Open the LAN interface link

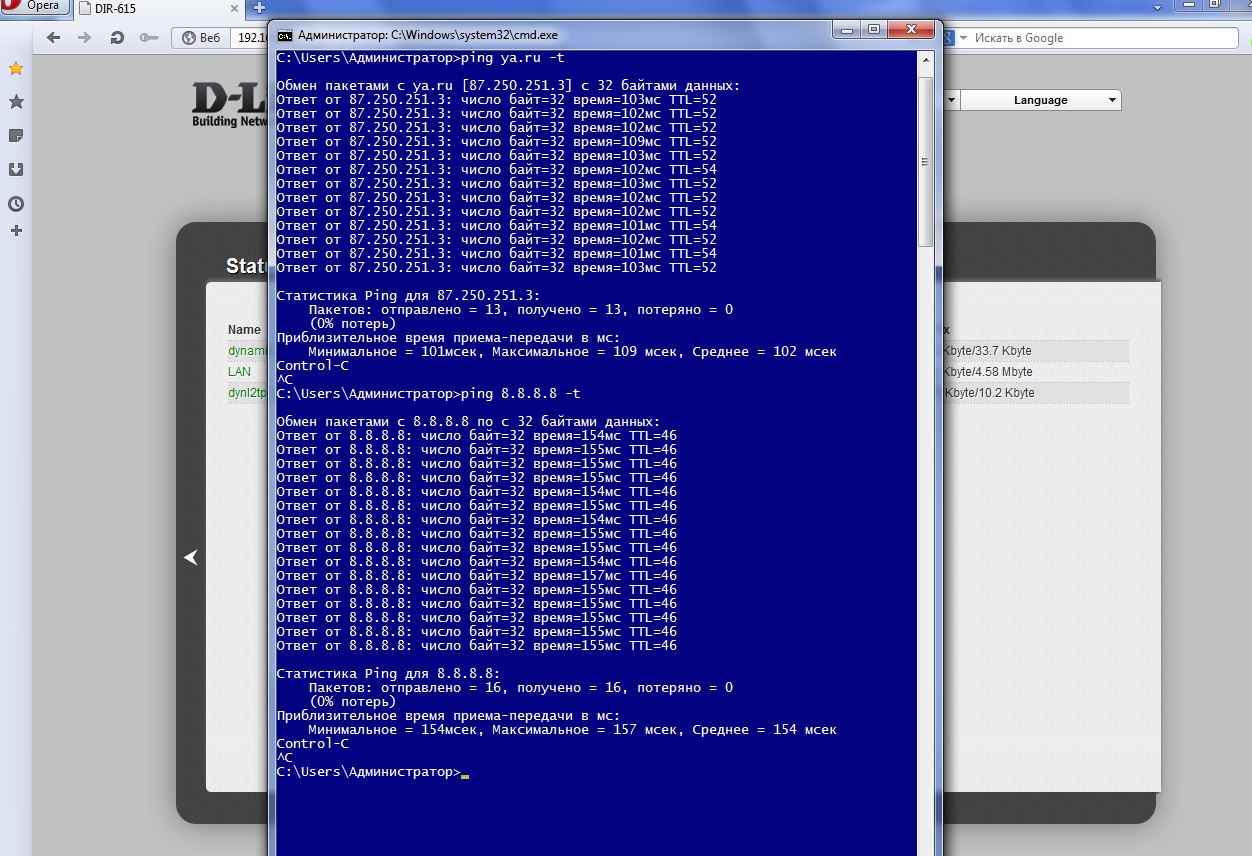click(239, 372)
